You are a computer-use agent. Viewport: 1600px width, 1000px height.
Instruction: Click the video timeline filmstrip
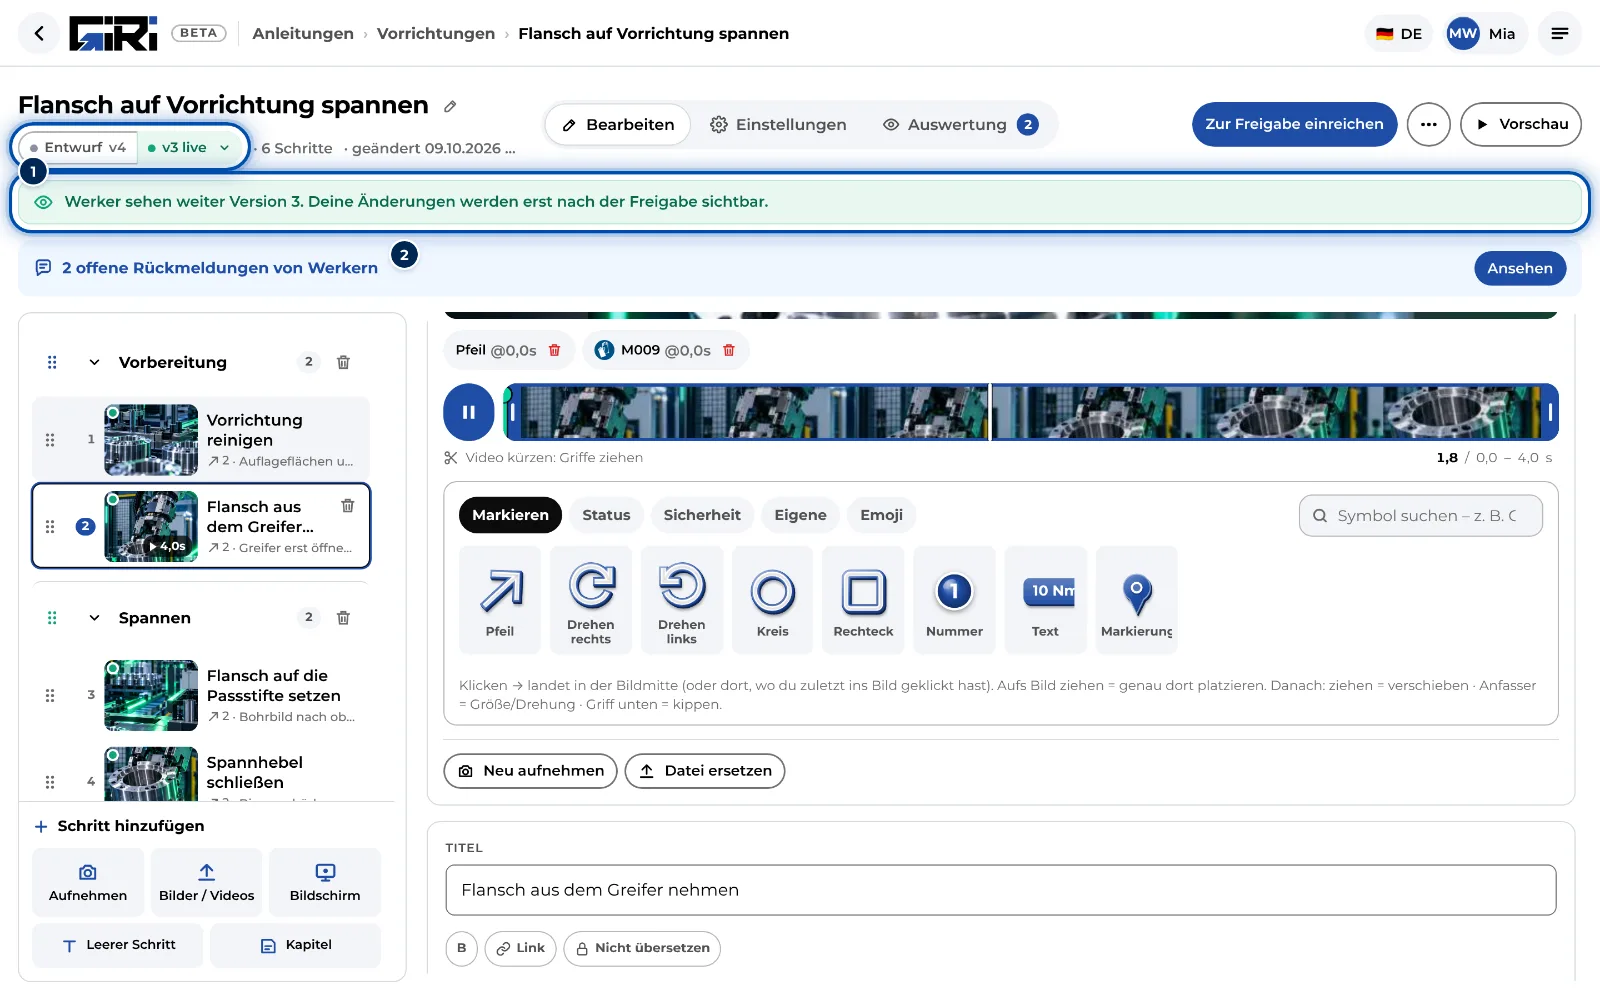[x=1031, y=412]
